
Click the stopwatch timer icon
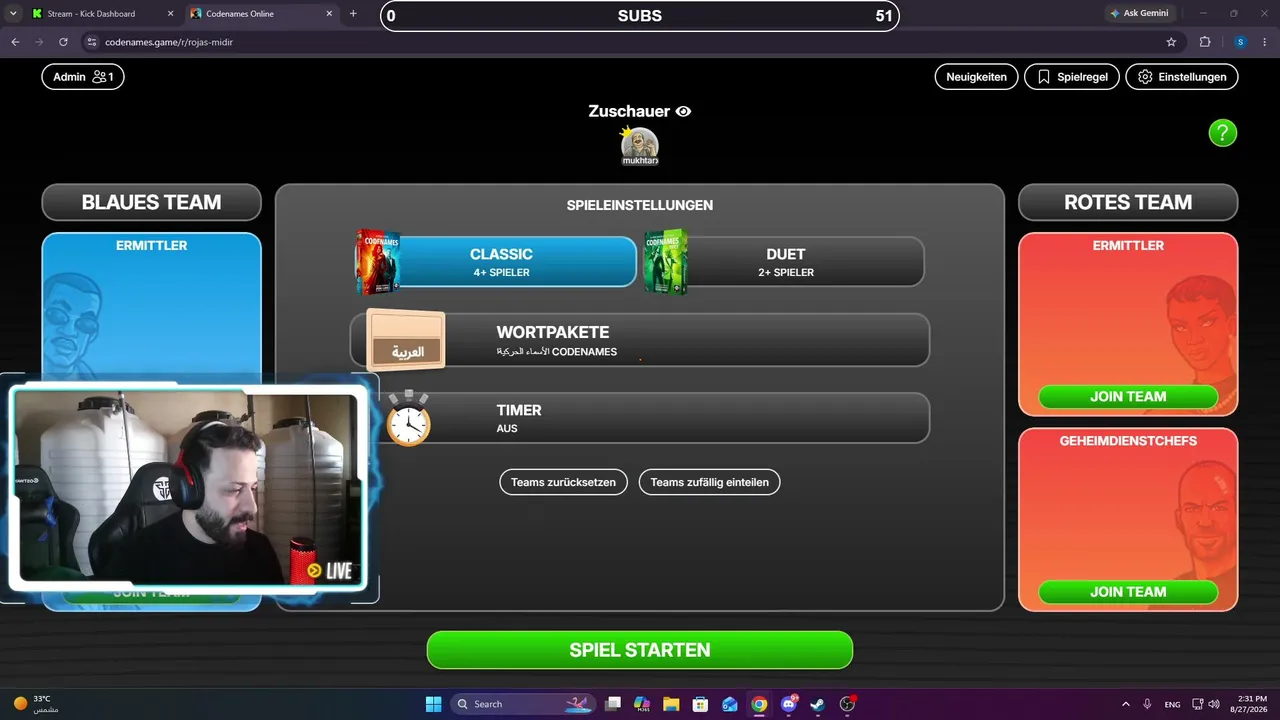click(408, 418)
